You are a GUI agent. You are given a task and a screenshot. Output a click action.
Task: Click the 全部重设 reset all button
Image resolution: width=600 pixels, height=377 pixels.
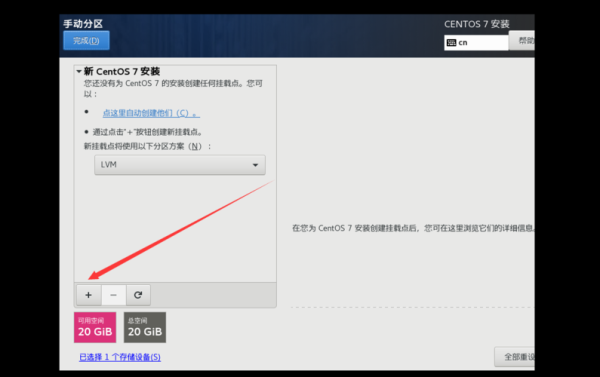click(515, 357)
